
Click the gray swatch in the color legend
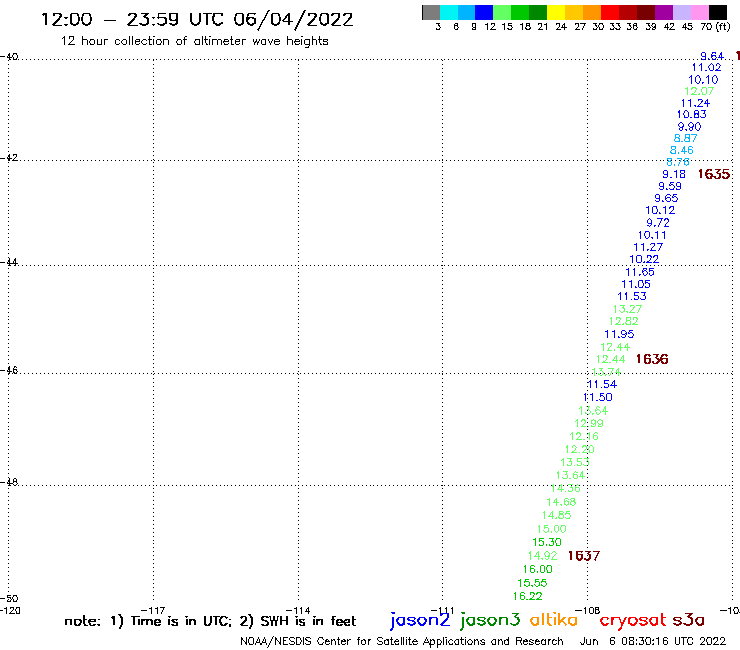point(431,12)
